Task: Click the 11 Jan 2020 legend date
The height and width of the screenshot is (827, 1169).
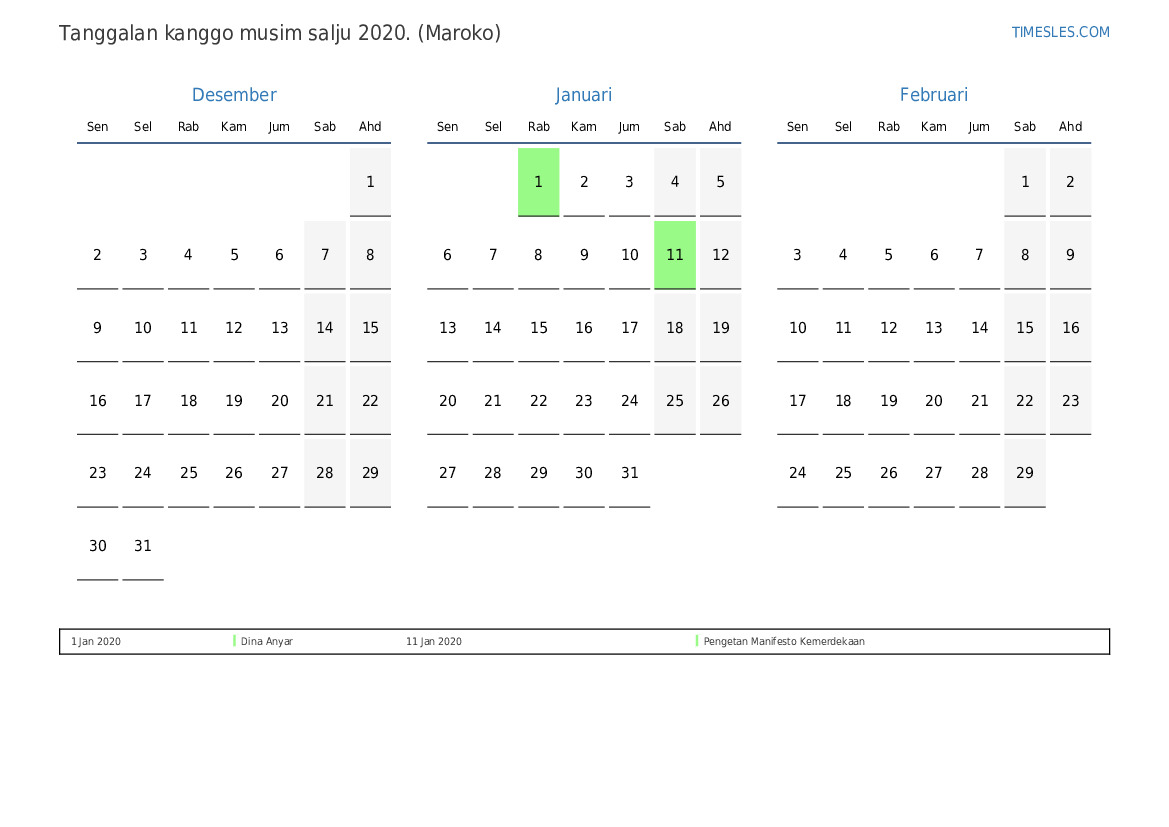Action: coord(433,641)
